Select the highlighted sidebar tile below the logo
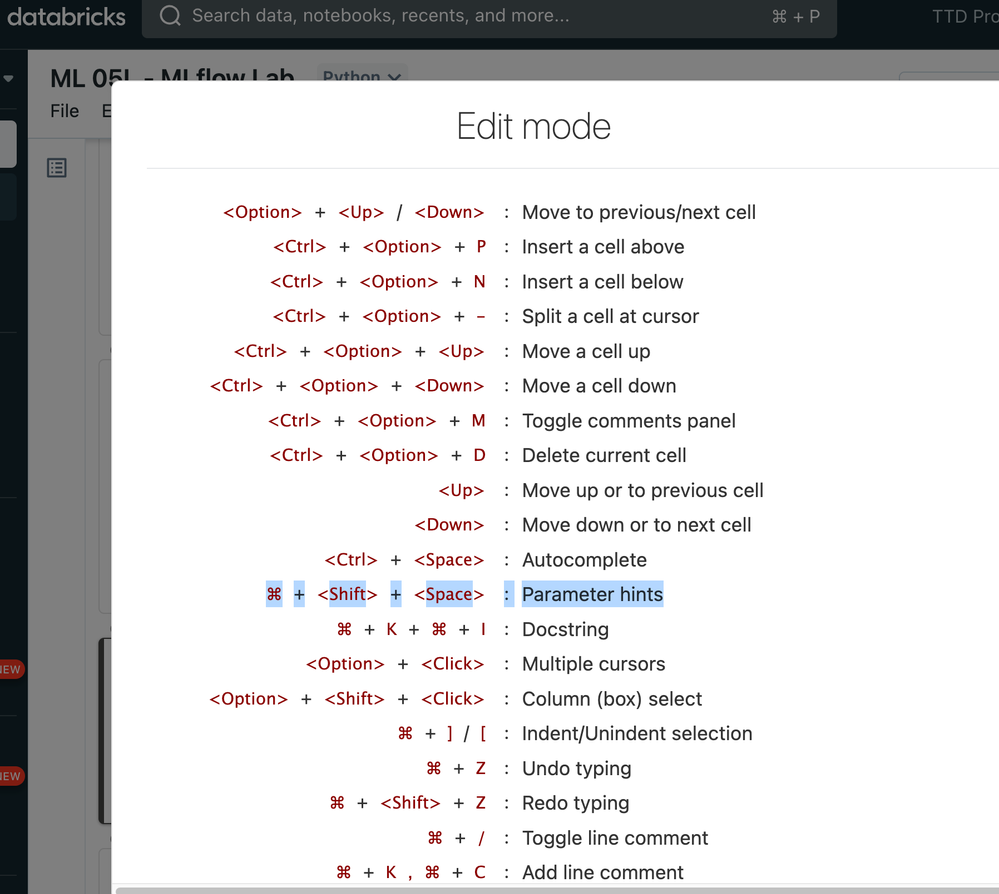Image resolution: width=999 pixels, height=894 pixels. pyautogui.click(x=5, y=143)
